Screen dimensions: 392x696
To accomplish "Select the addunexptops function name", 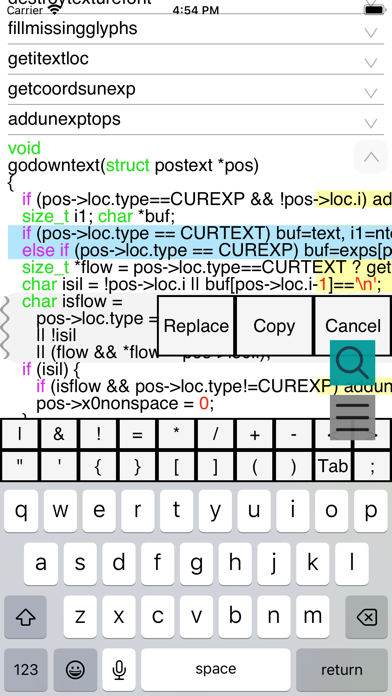I will coord(64,119).
